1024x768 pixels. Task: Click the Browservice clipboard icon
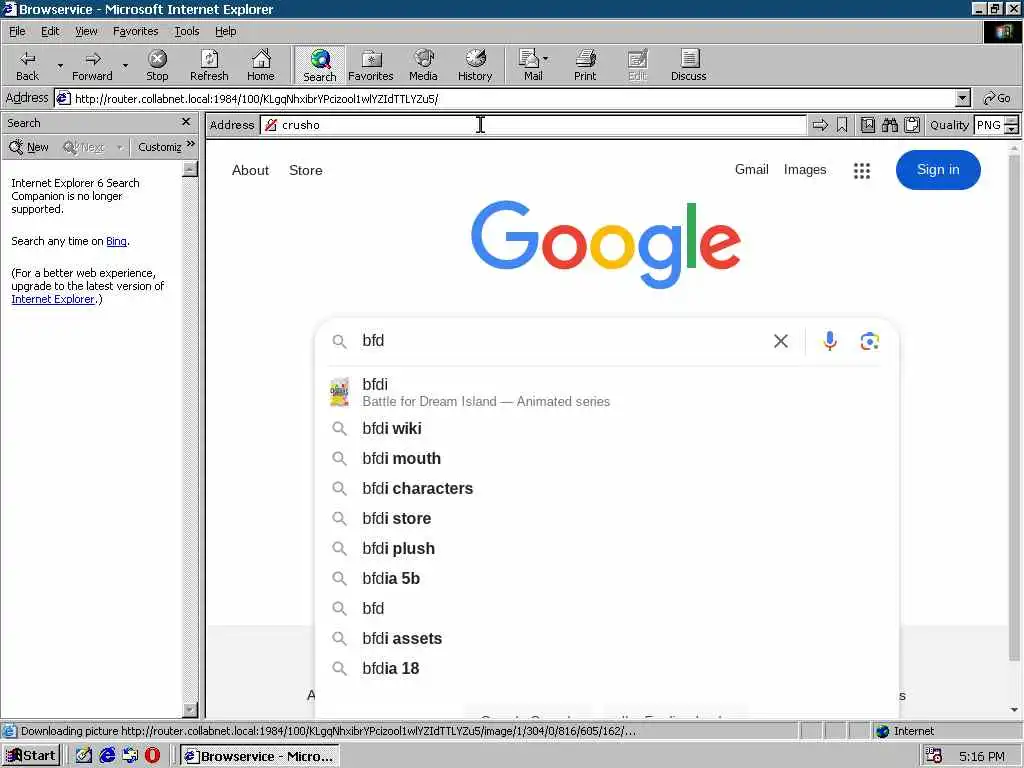(x=912, y=125)
